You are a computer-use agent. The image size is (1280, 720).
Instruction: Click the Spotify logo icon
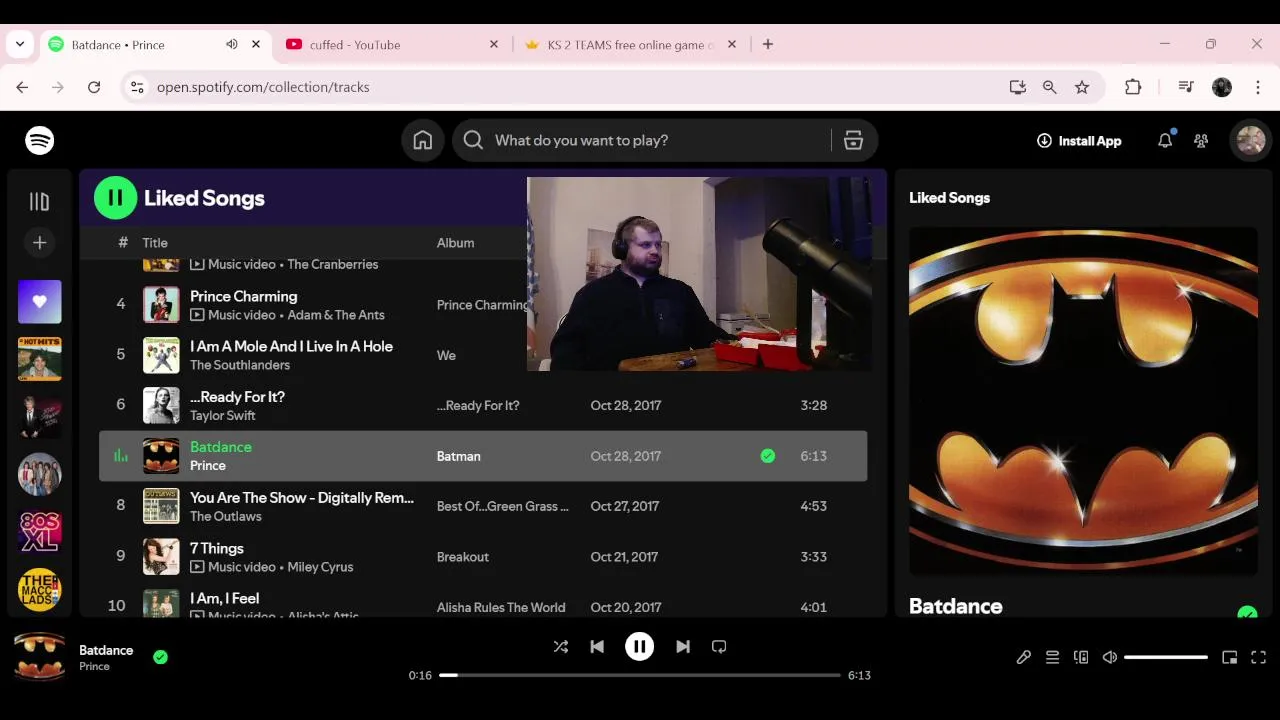(40, 141)
